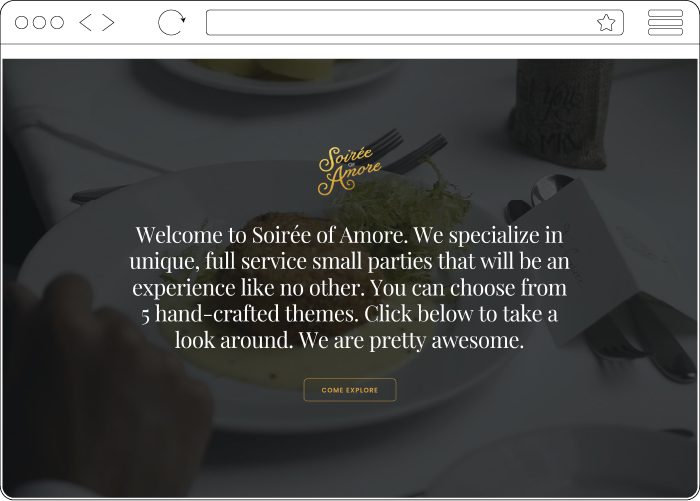Click the Welcome to Soirée of Amore paragraph
The image size is (700, 501).
350,288
